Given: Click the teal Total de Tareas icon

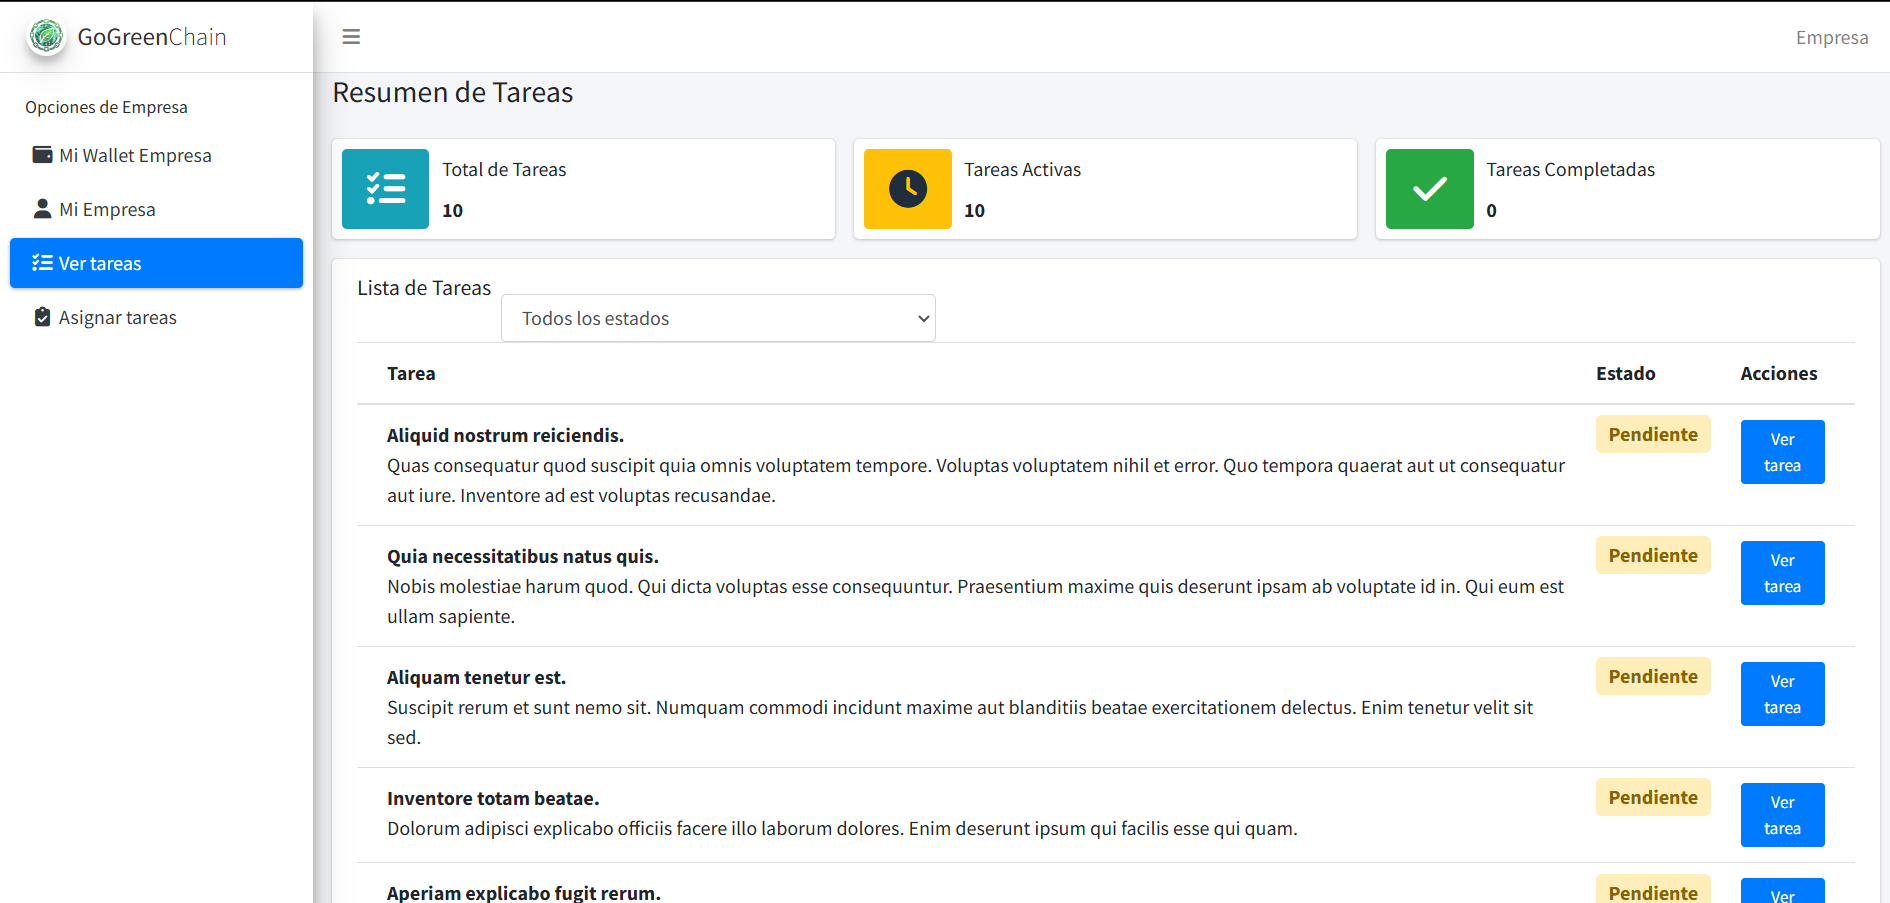Looking at the screenshot, I should click(385, 189).
